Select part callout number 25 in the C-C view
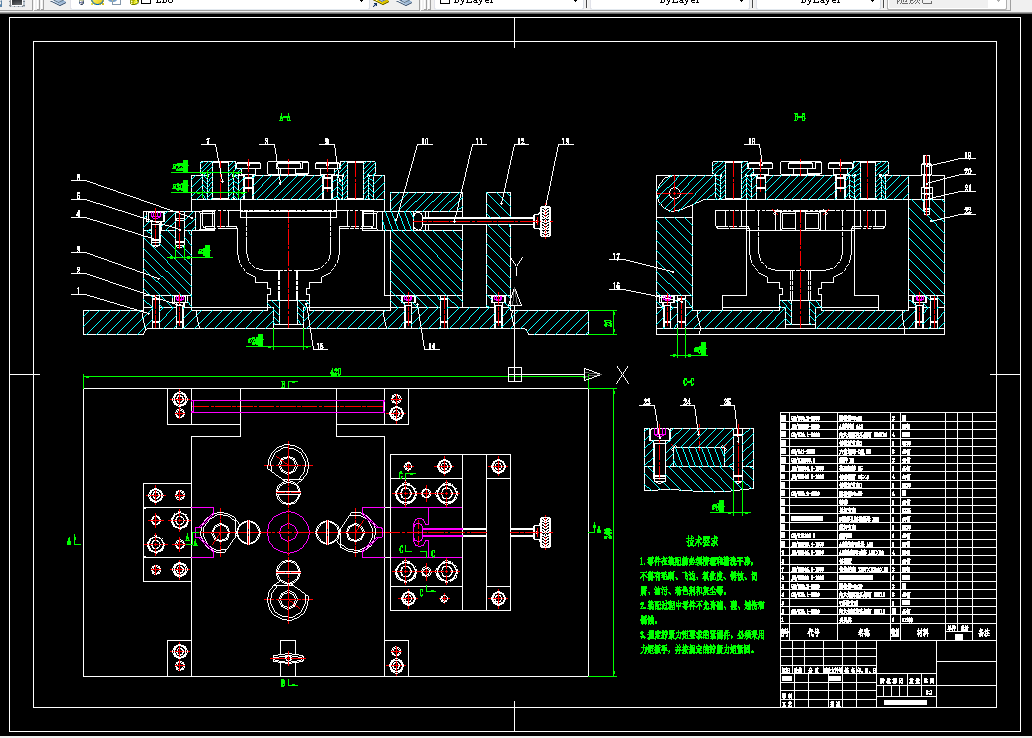 click(x=727, y=402)
